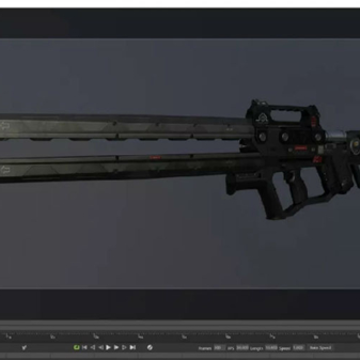Toggle the green loop playback icon

coord(76,347)
